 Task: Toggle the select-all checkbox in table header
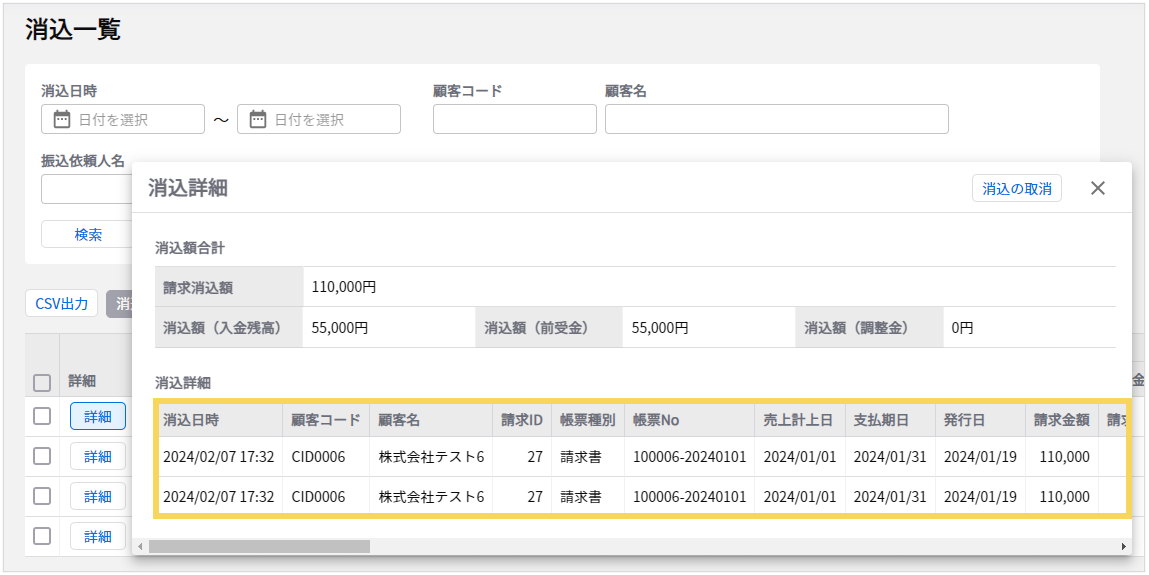pos(42,382)
